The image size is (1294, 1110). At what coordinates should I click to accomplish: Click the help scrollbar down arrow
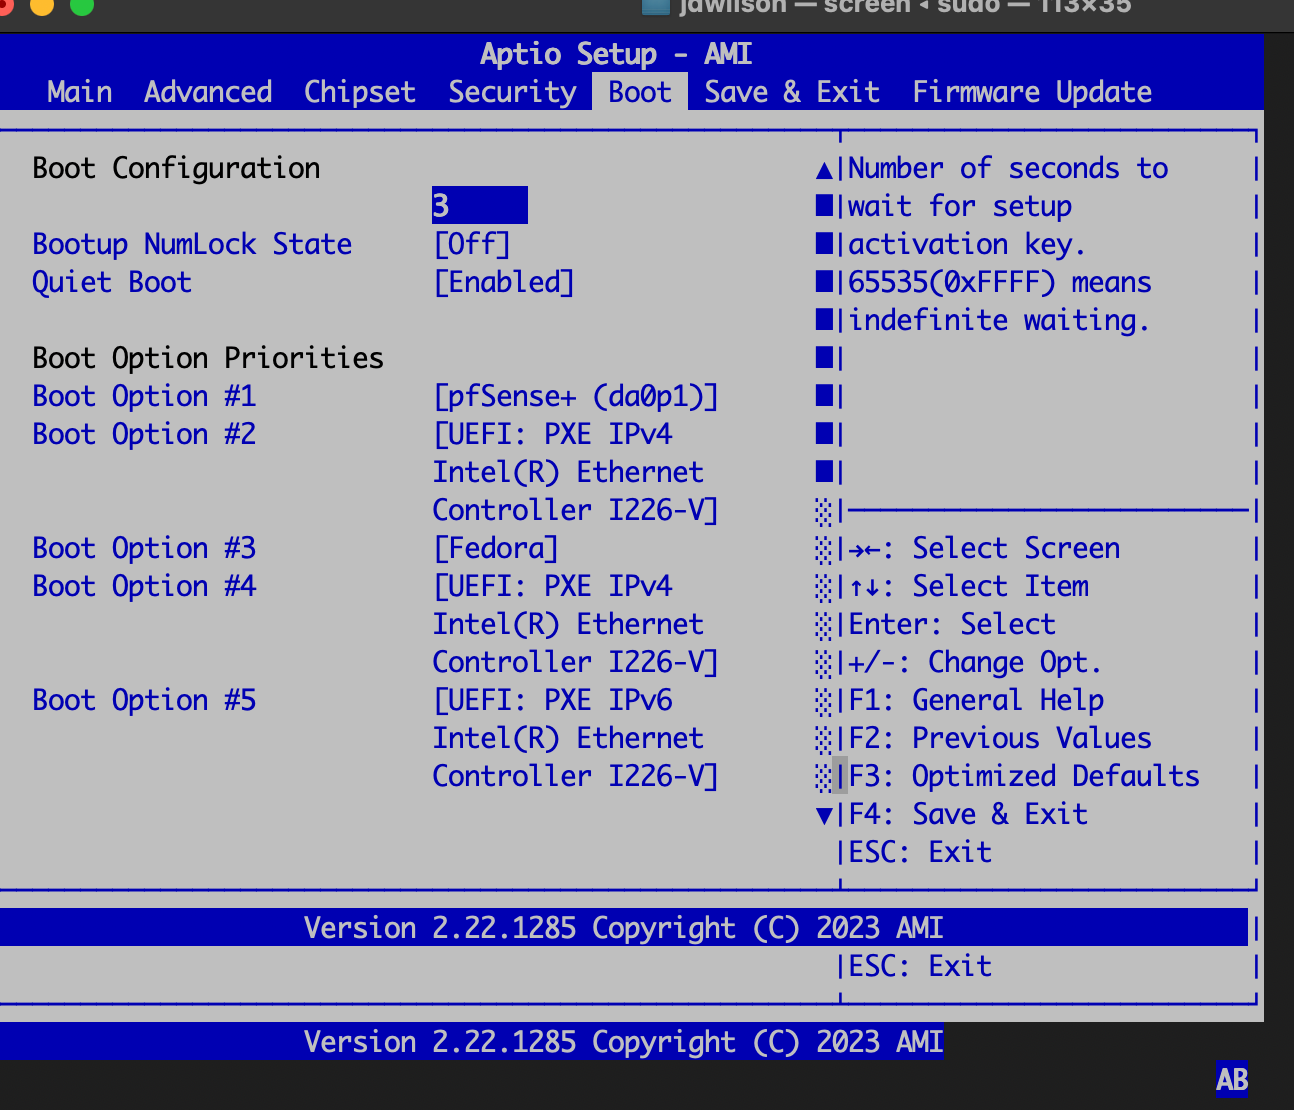click(x=824, y=815)
